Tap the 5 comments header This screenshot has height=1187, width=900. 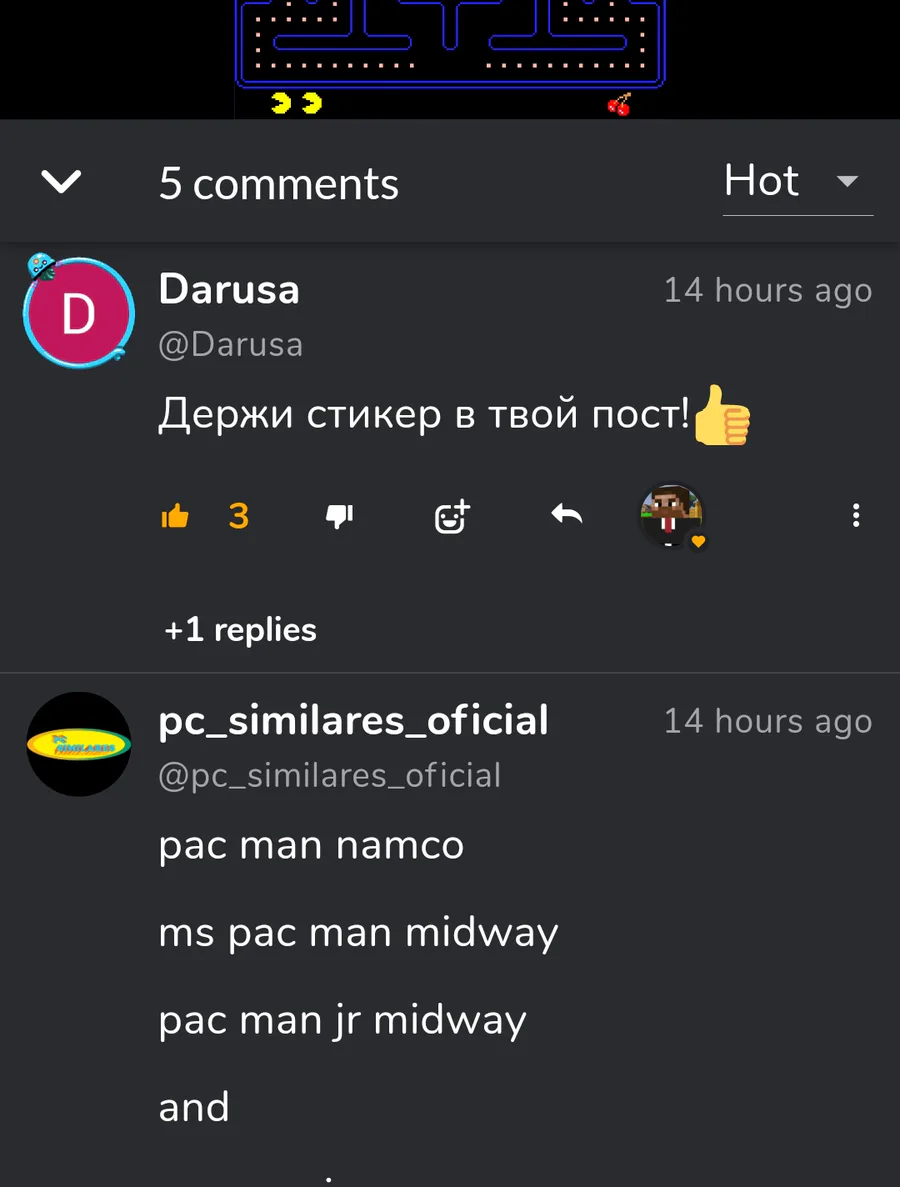[x=279, y=184]
